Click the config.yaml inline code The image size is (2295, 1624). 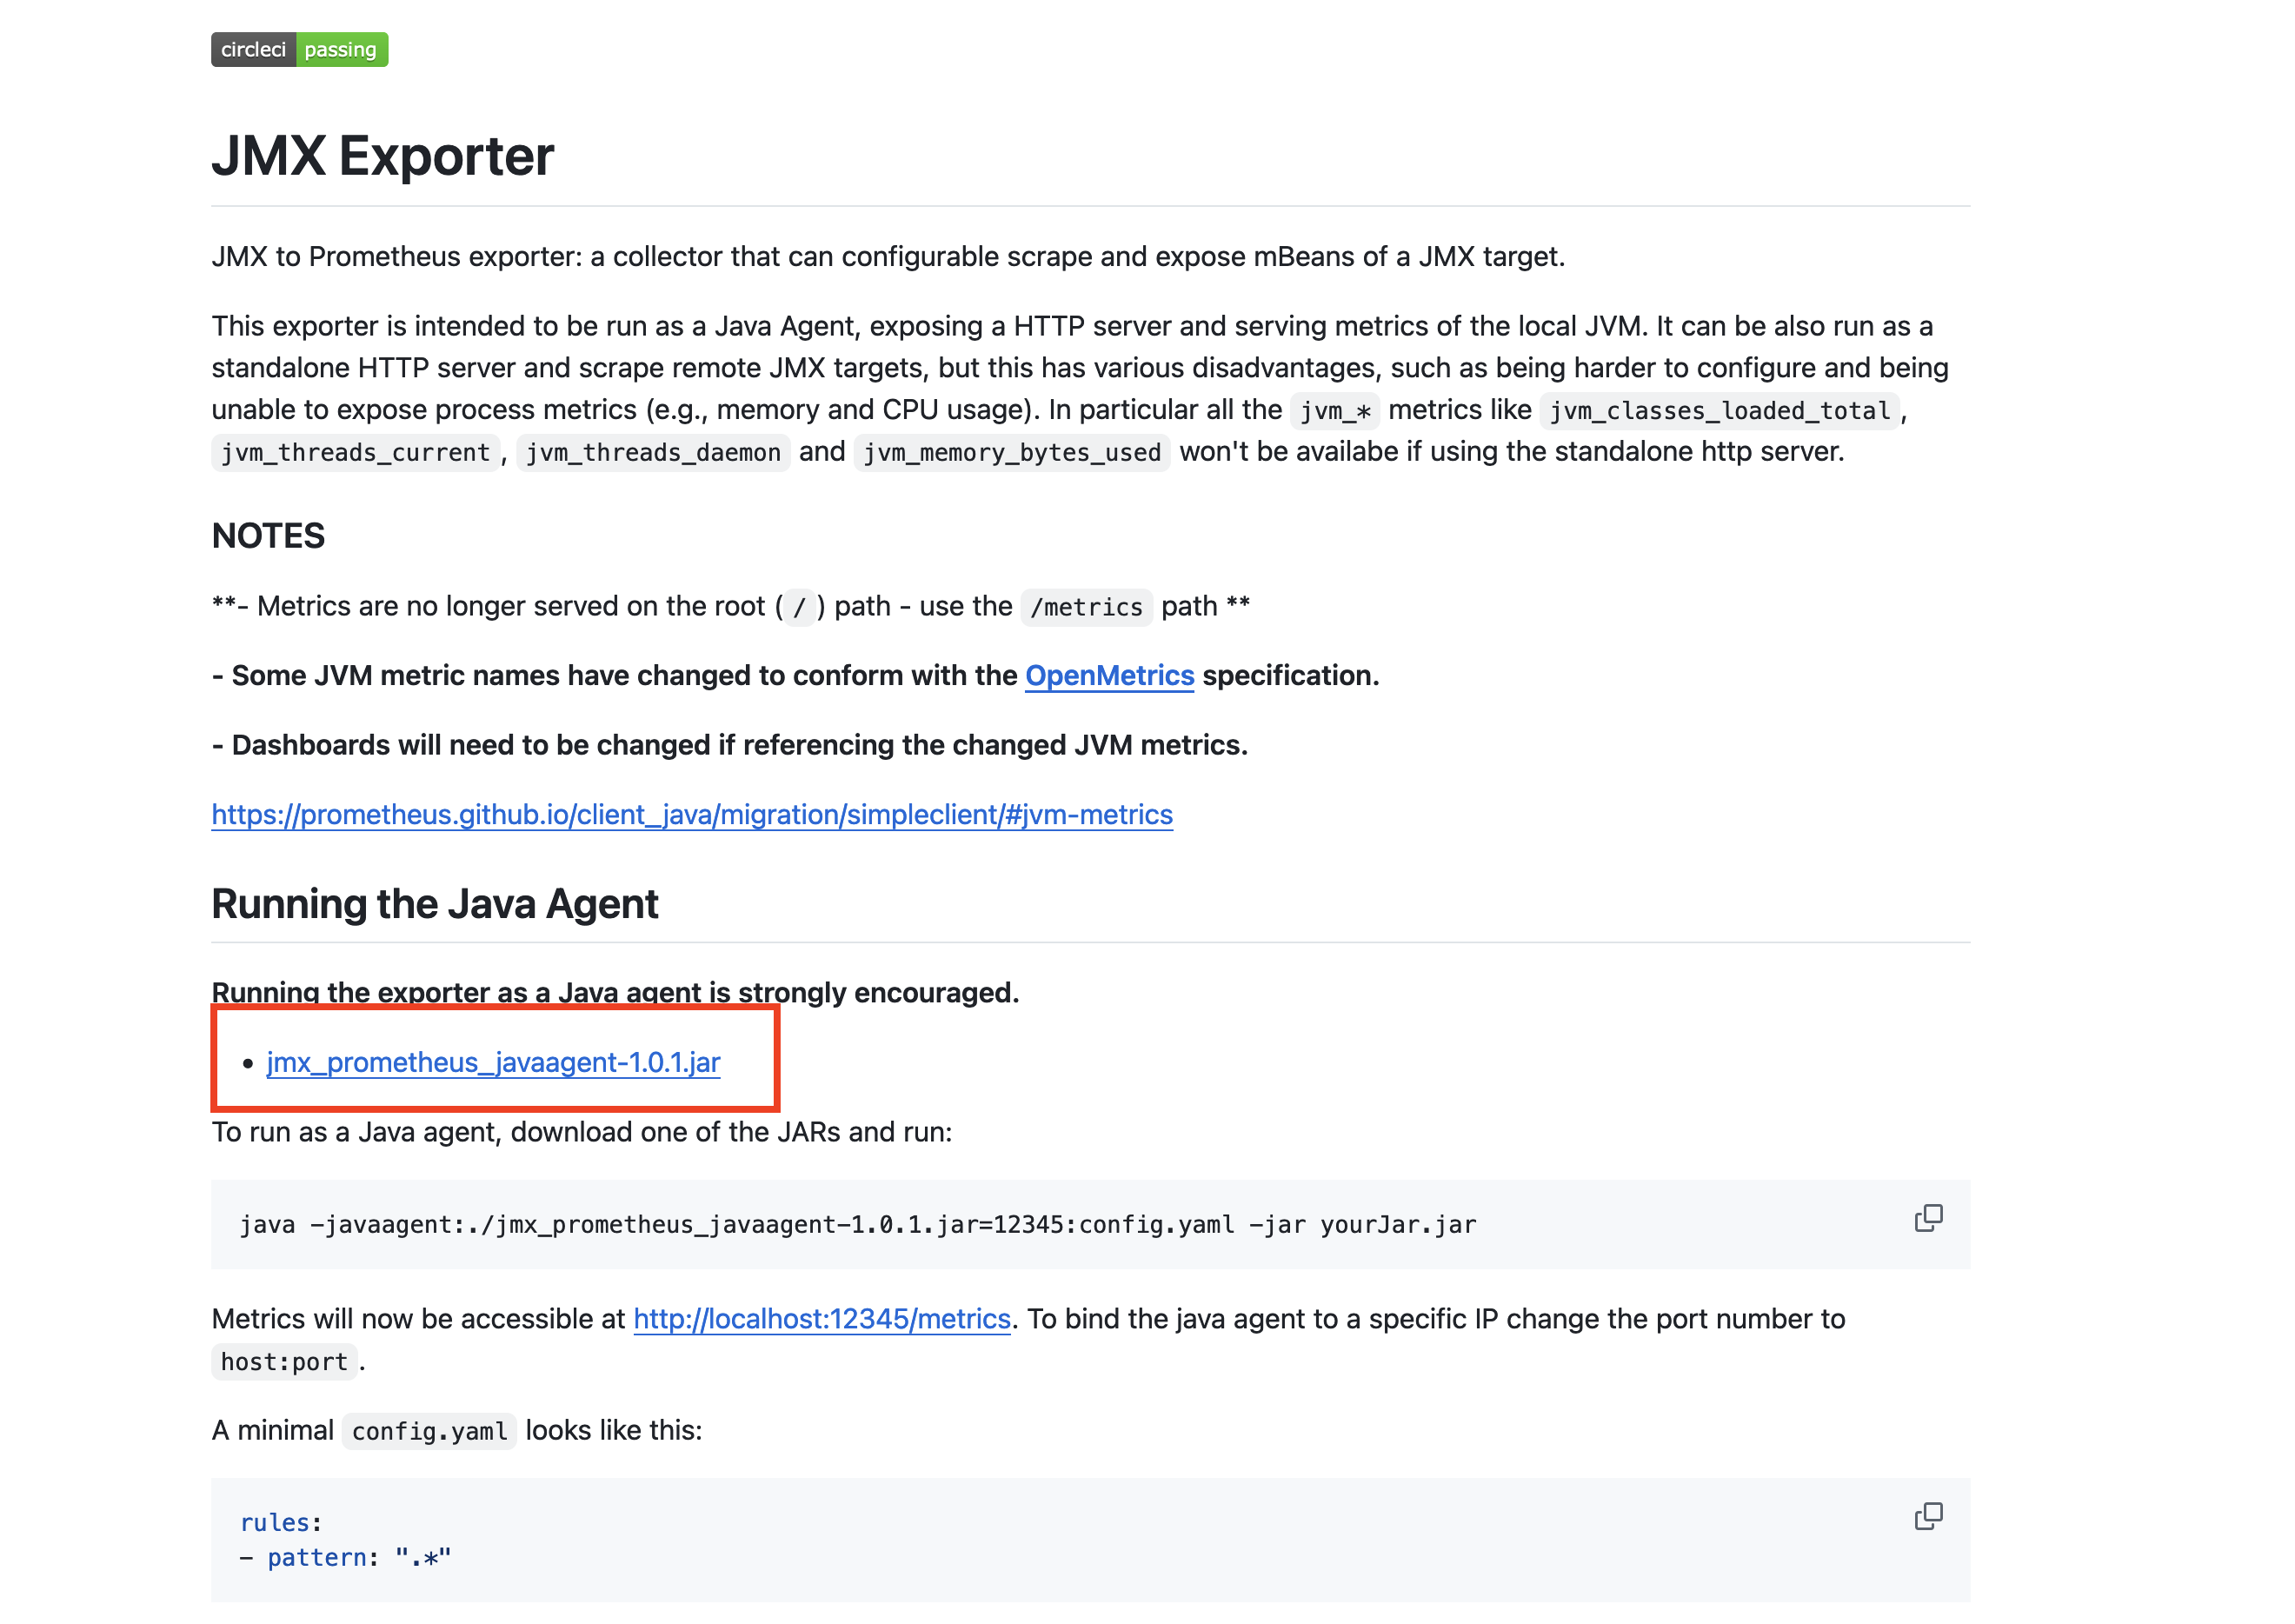tap(429, 1431)
